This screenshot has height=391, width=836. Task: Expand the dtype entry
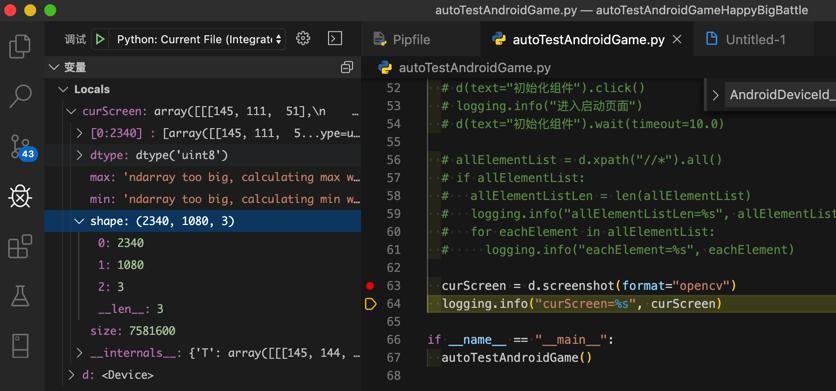click(x=79, y=155)
